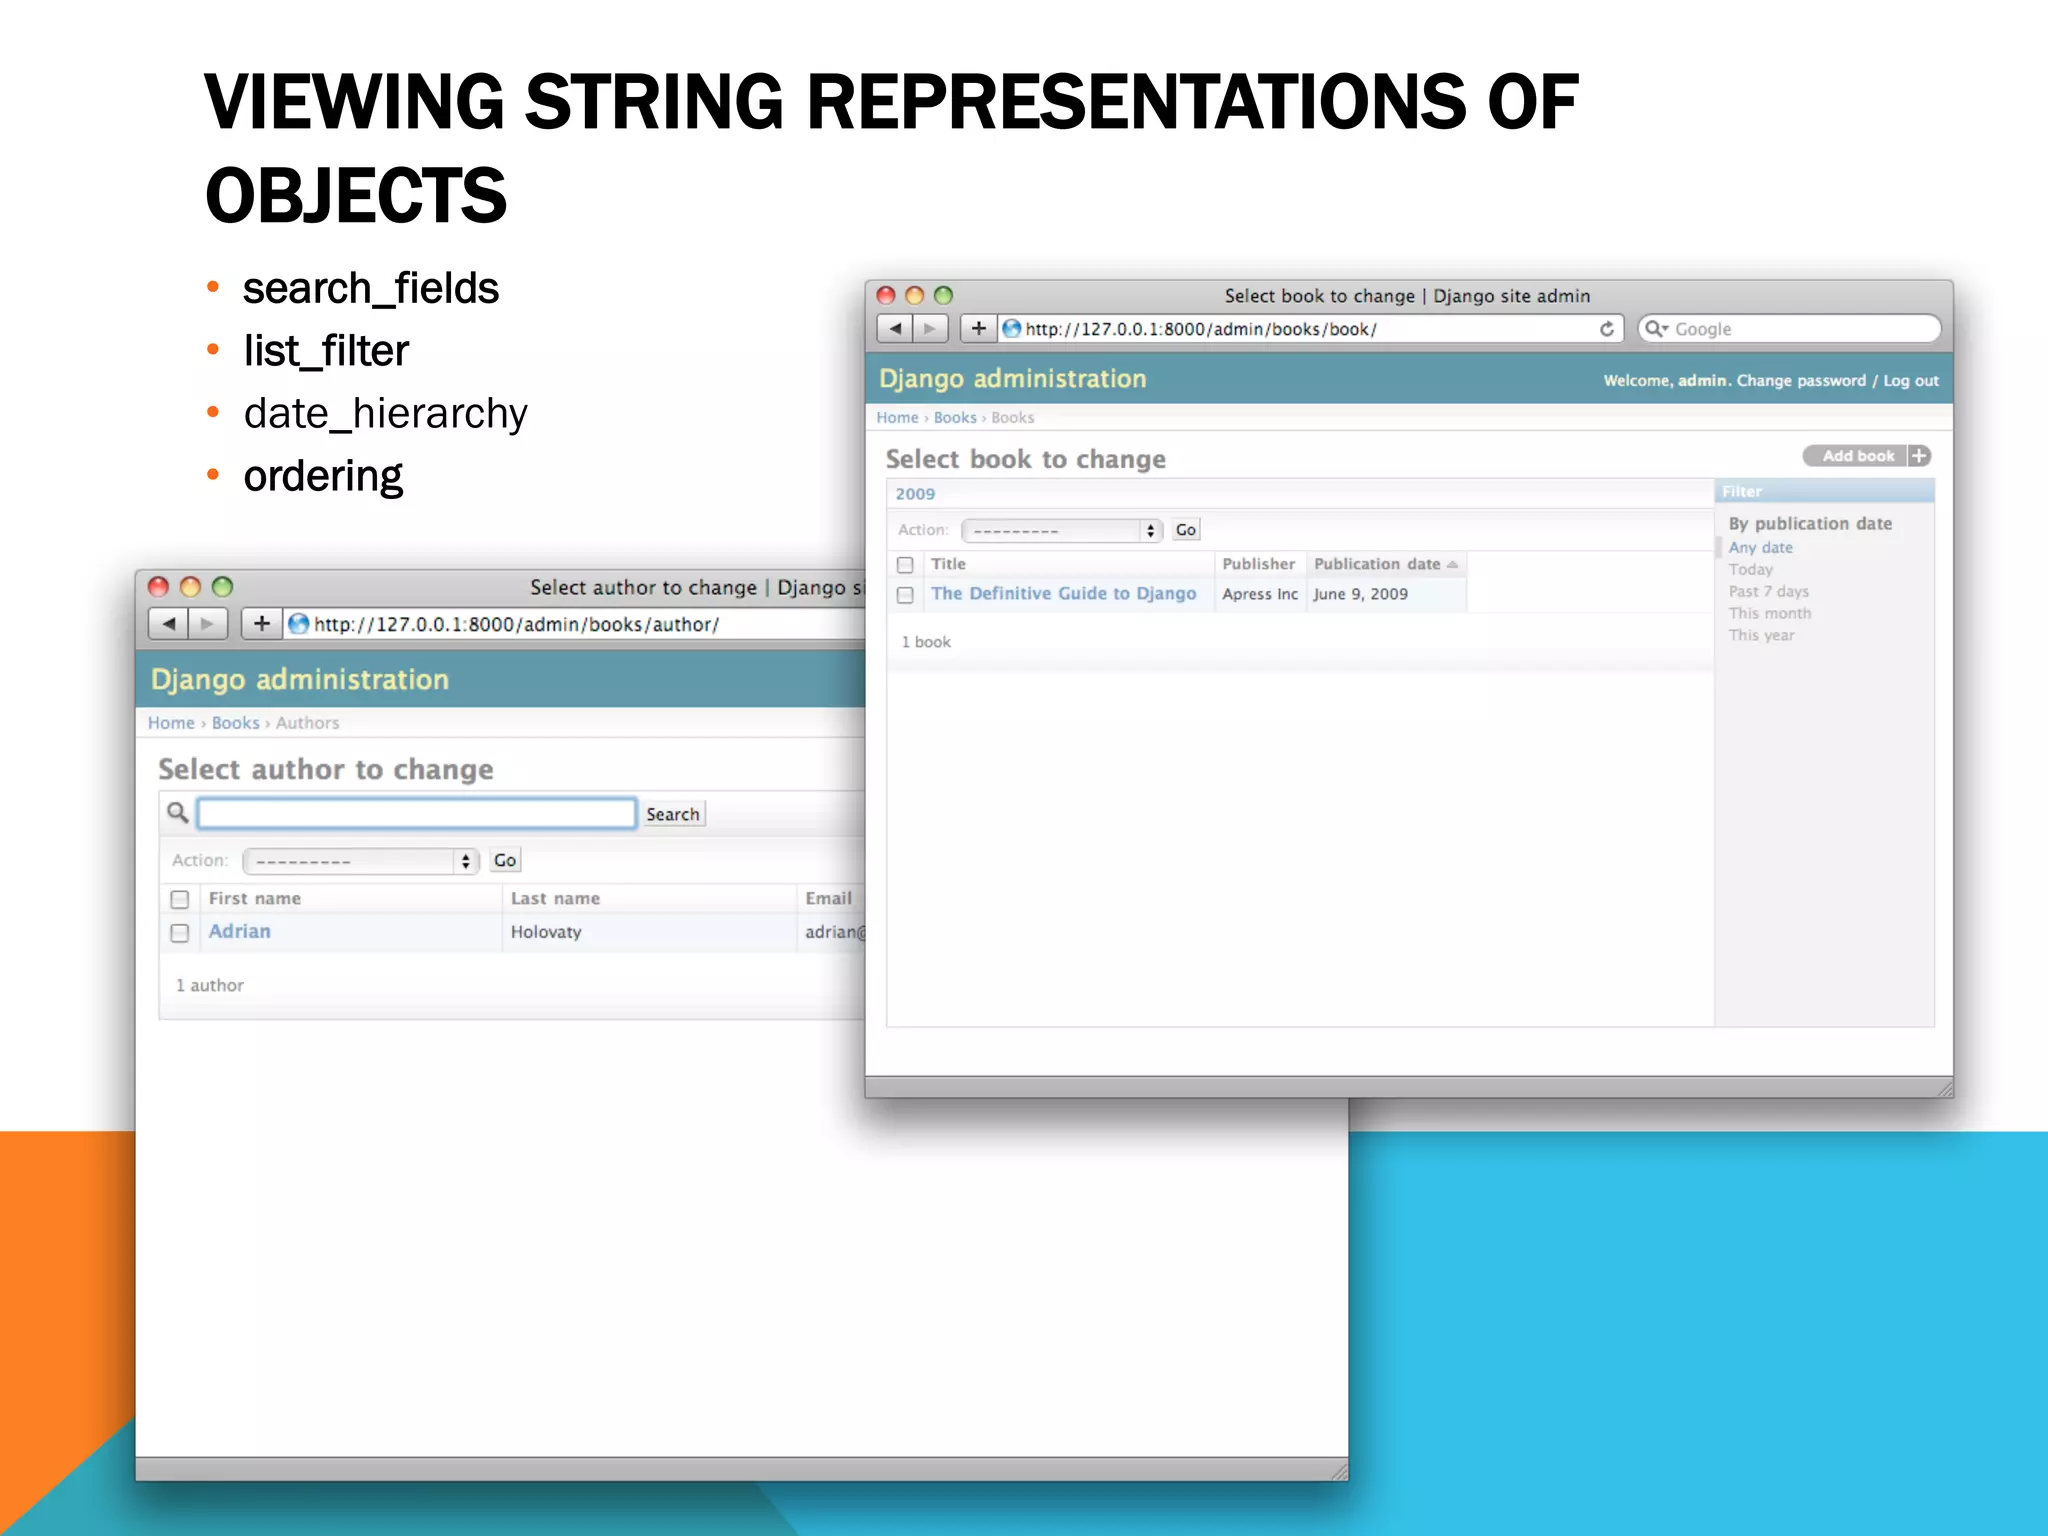
Task: Click the '1 author' count text
Action: click(x=210, y=985)
